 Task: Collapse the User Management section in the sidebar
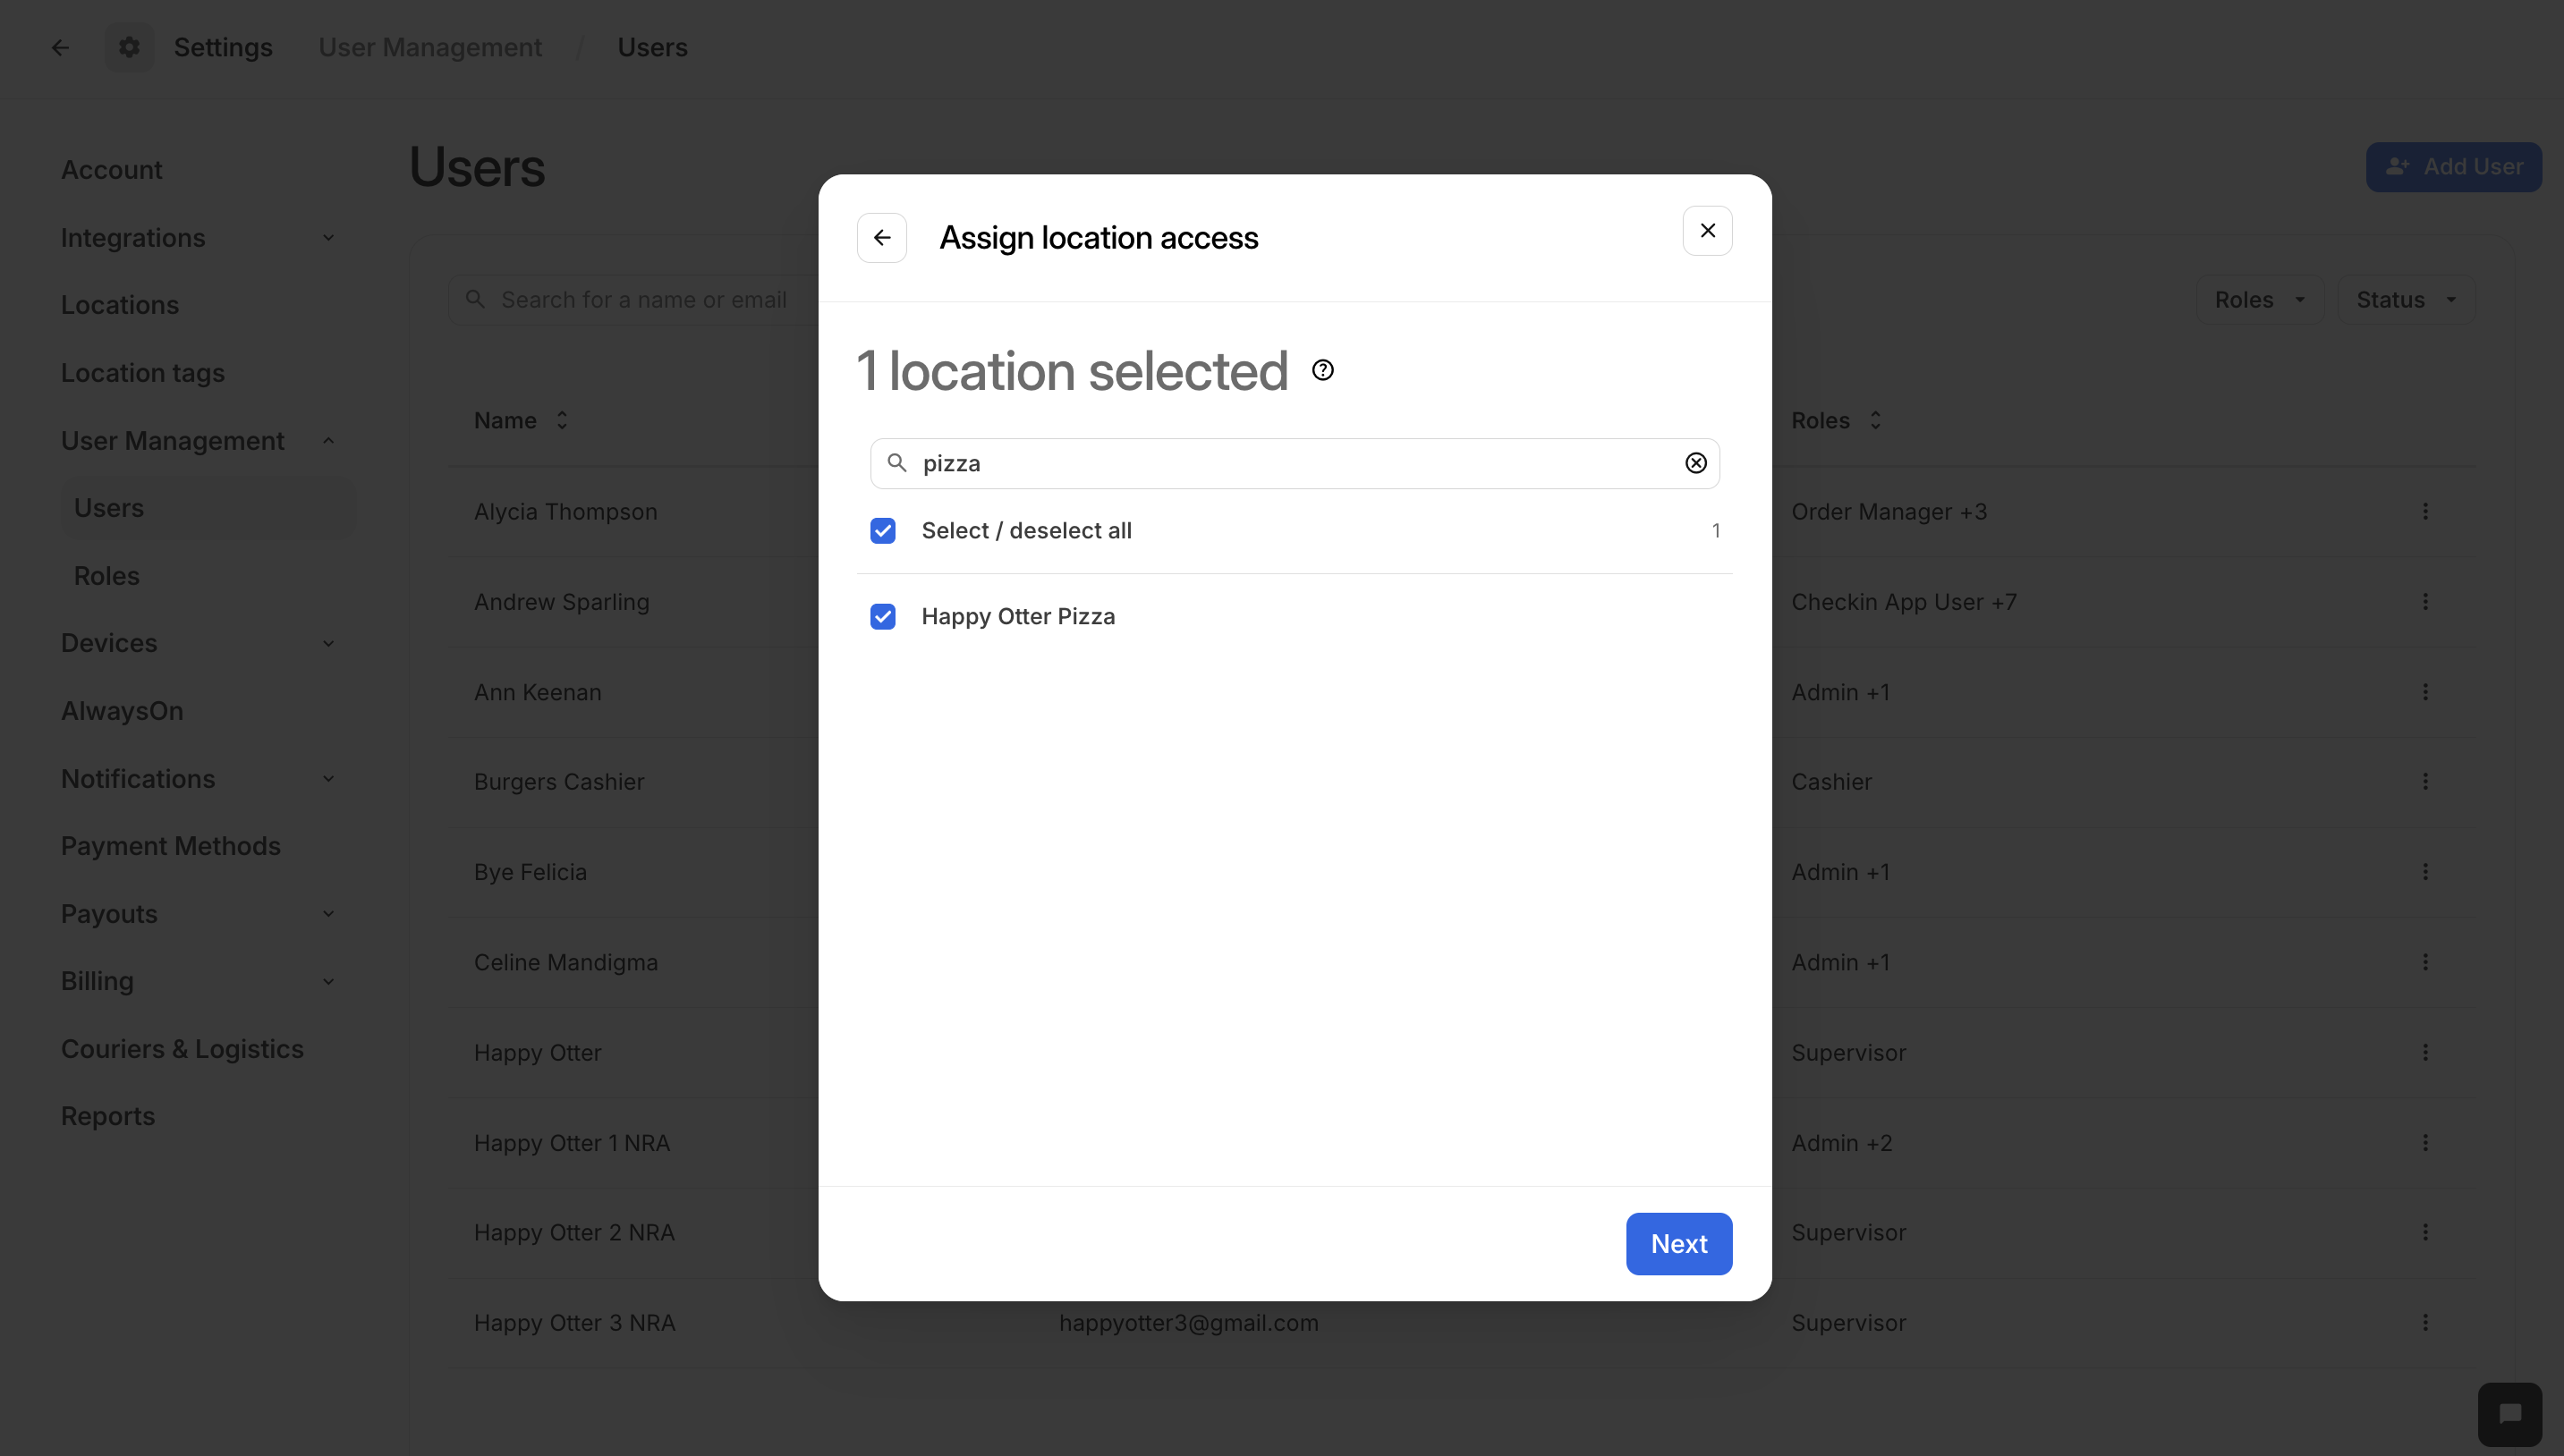click(x=328, y=440)
